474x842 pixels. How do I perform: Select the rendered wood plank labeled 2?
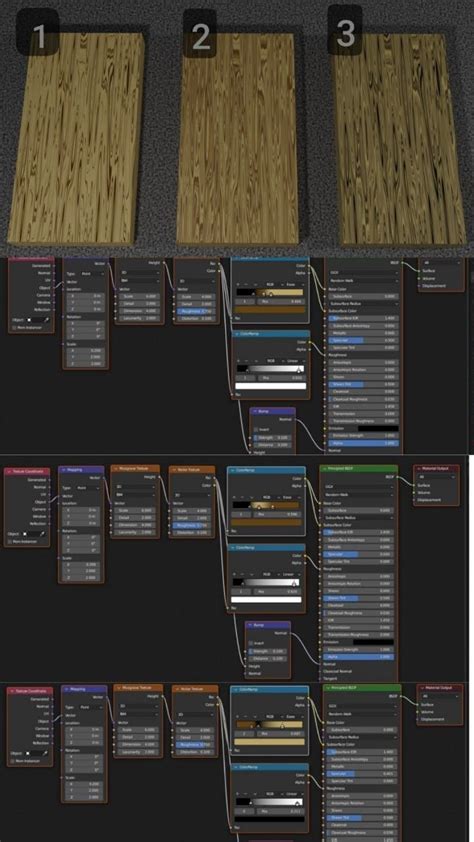point(238,139)
